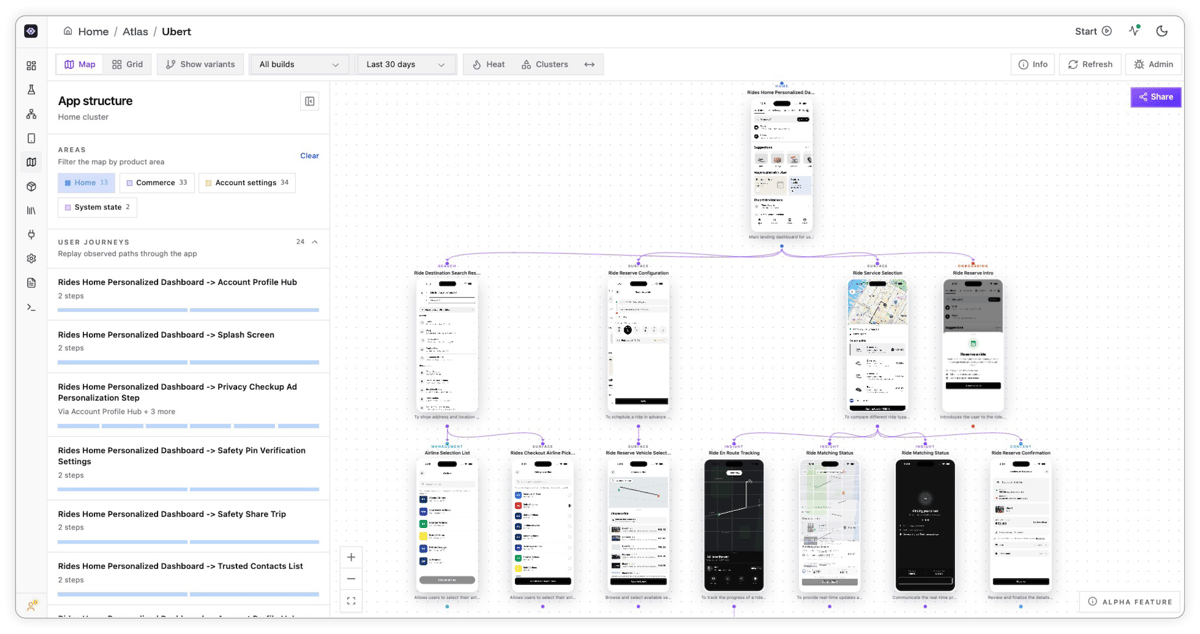Click the Ride Reserve Configuration screen thumbnail
This screenshot has height=634, width=1200.
click(x=638, y=345)
